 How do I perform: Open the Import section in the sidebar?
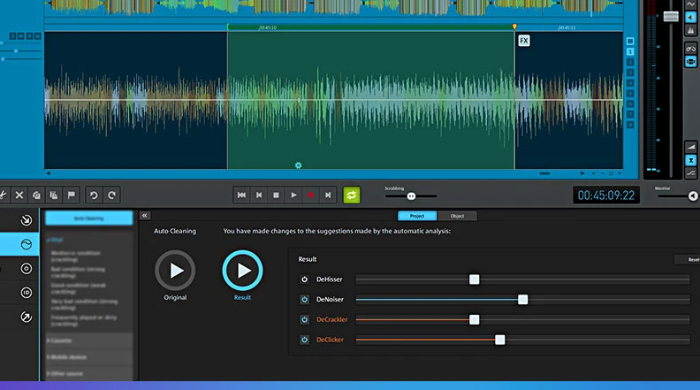click(26, 220)
